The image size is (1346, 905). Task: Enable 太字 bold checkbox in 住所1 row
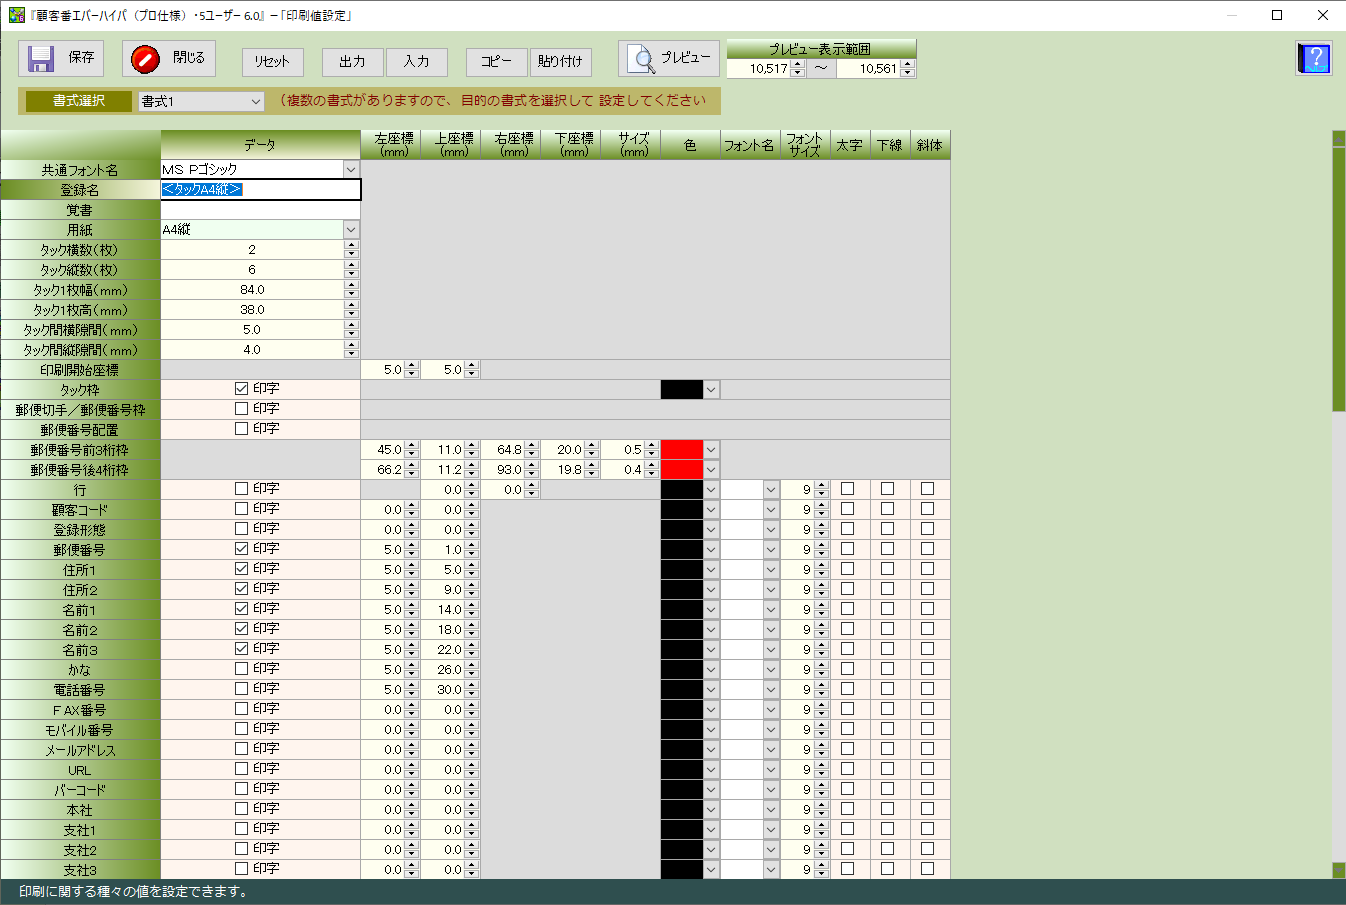848,569
